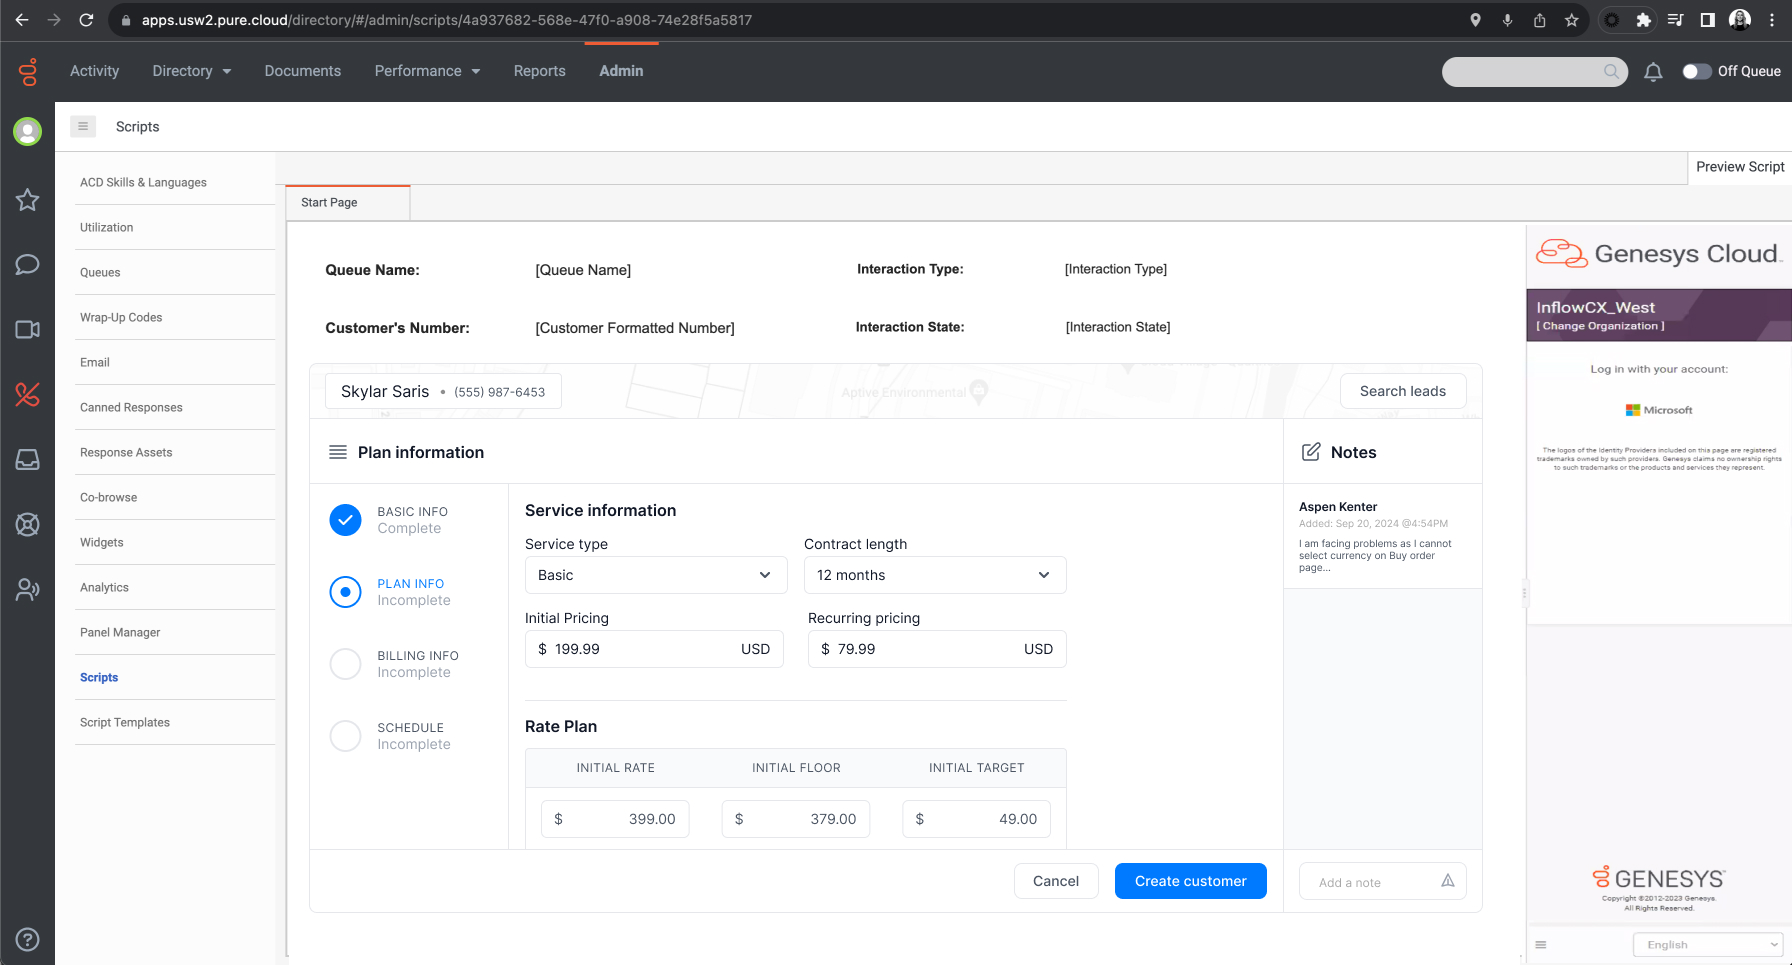Screen dimensions: 1792x965
Task: Log in with Microsoft
Action: 1659,410
